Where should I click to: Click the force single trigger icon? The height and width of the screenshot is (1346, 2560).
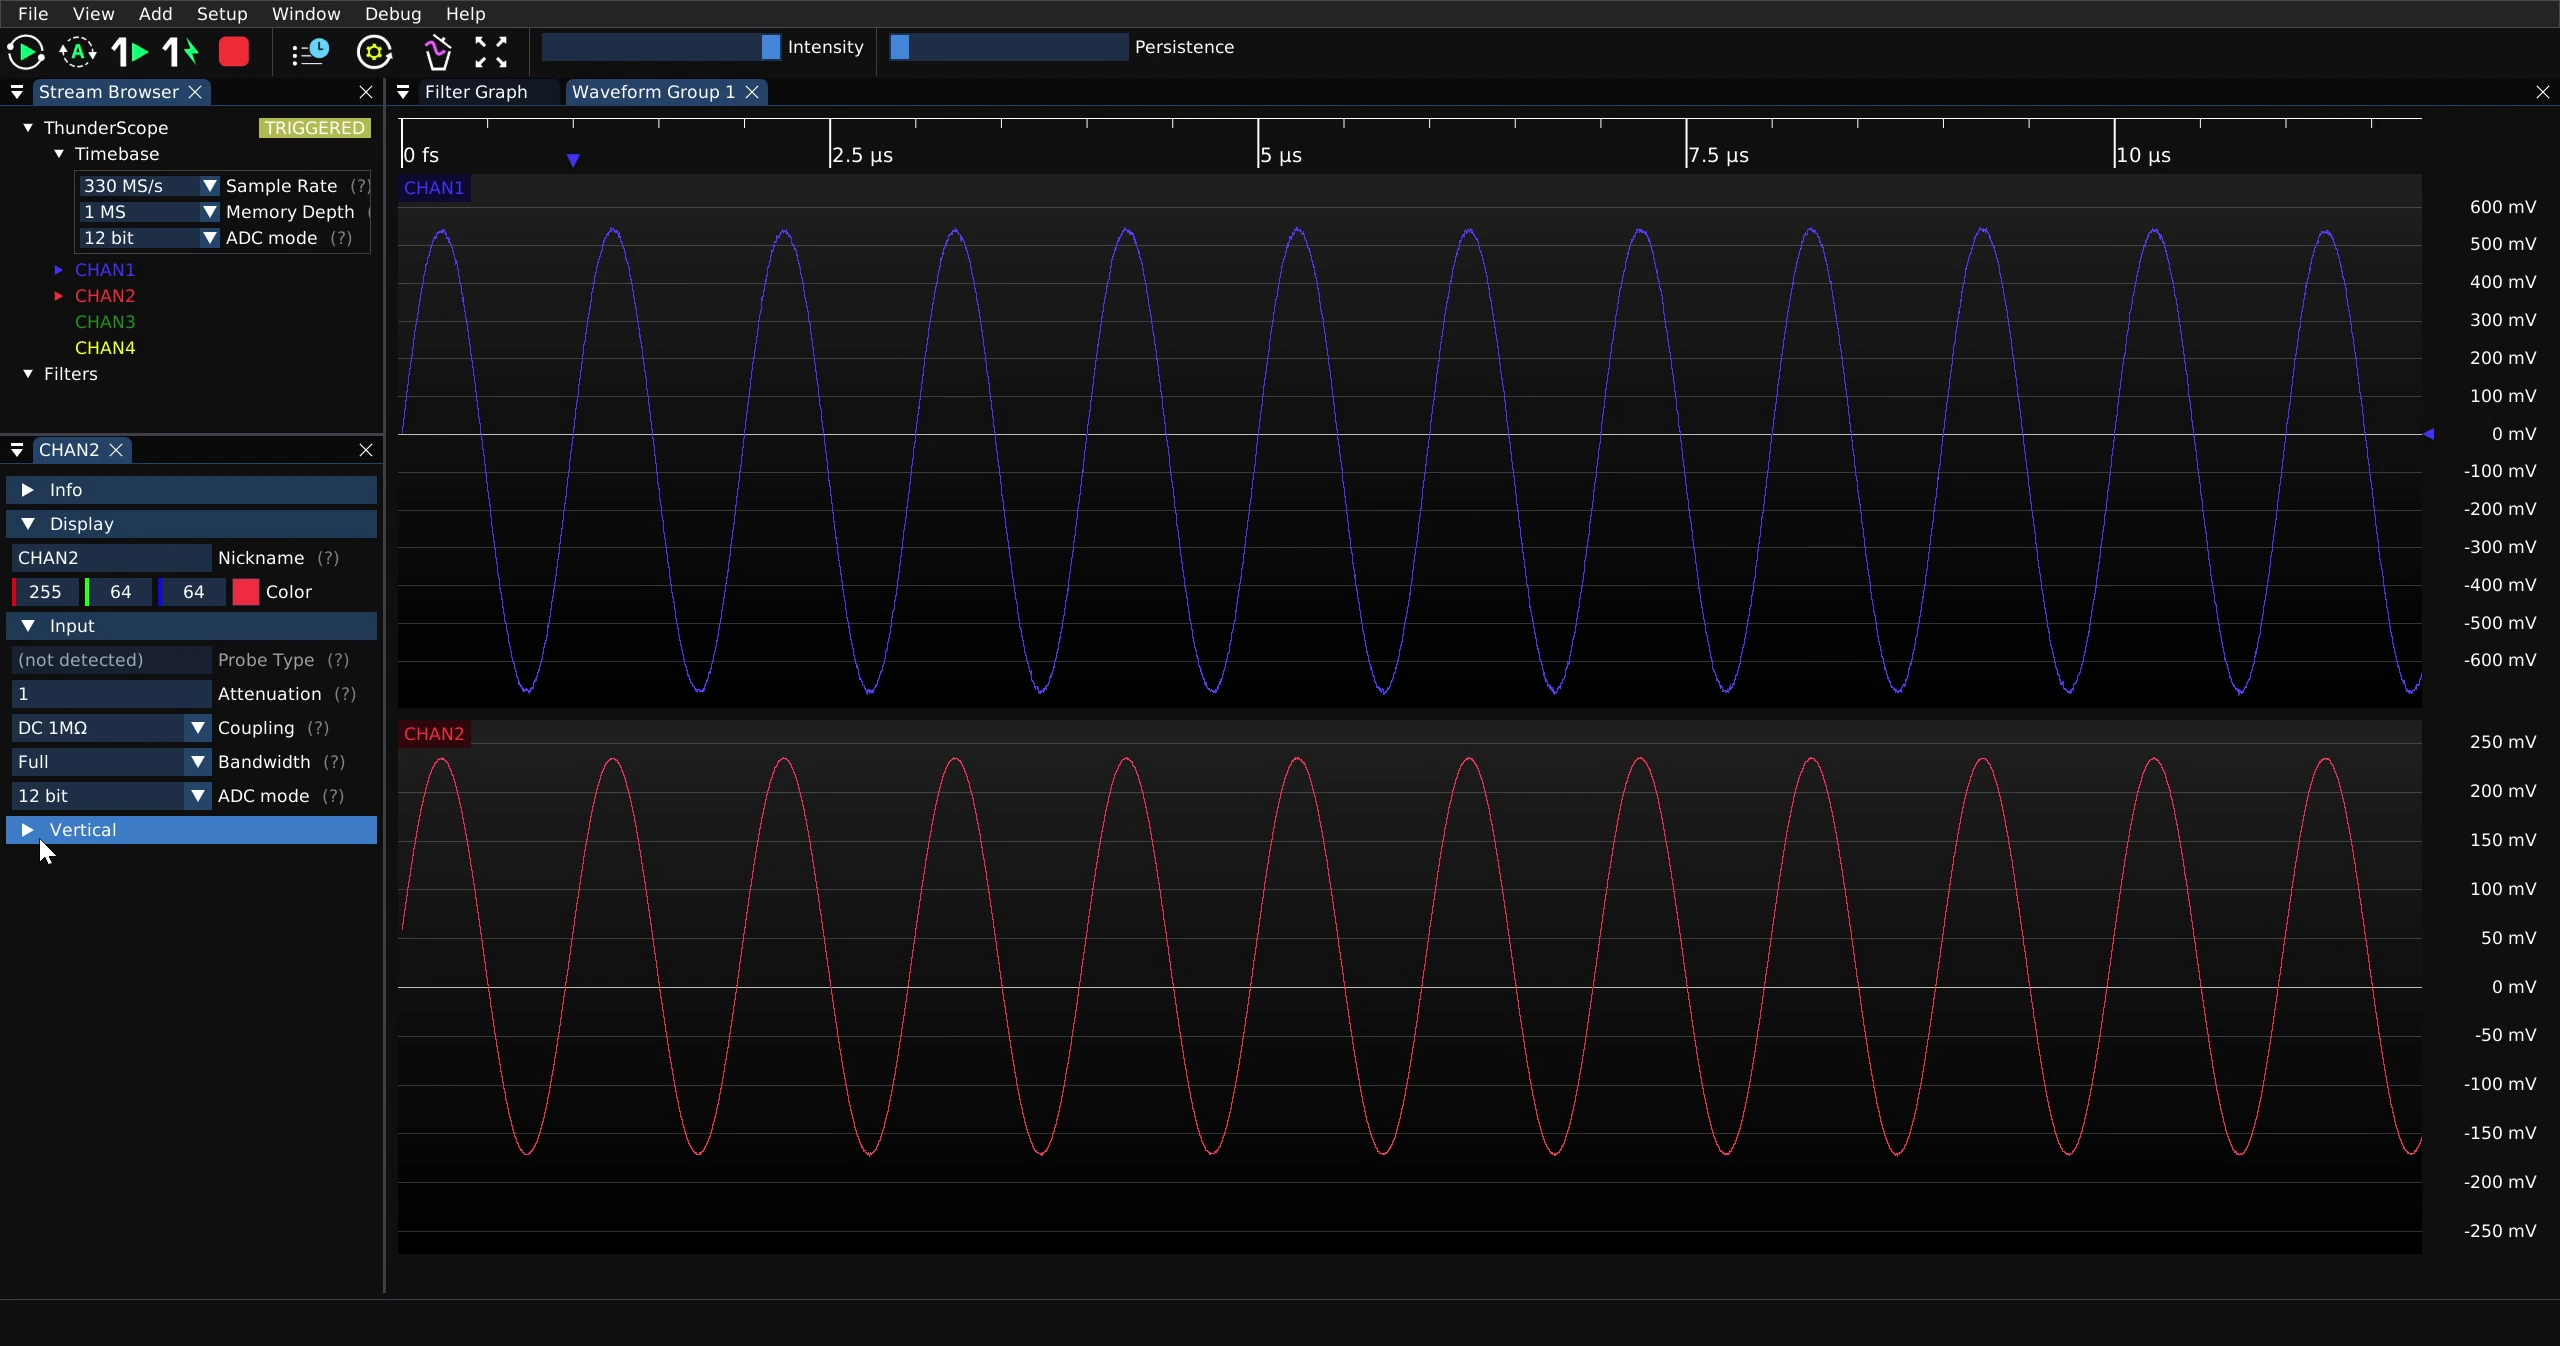coord(181,52)
